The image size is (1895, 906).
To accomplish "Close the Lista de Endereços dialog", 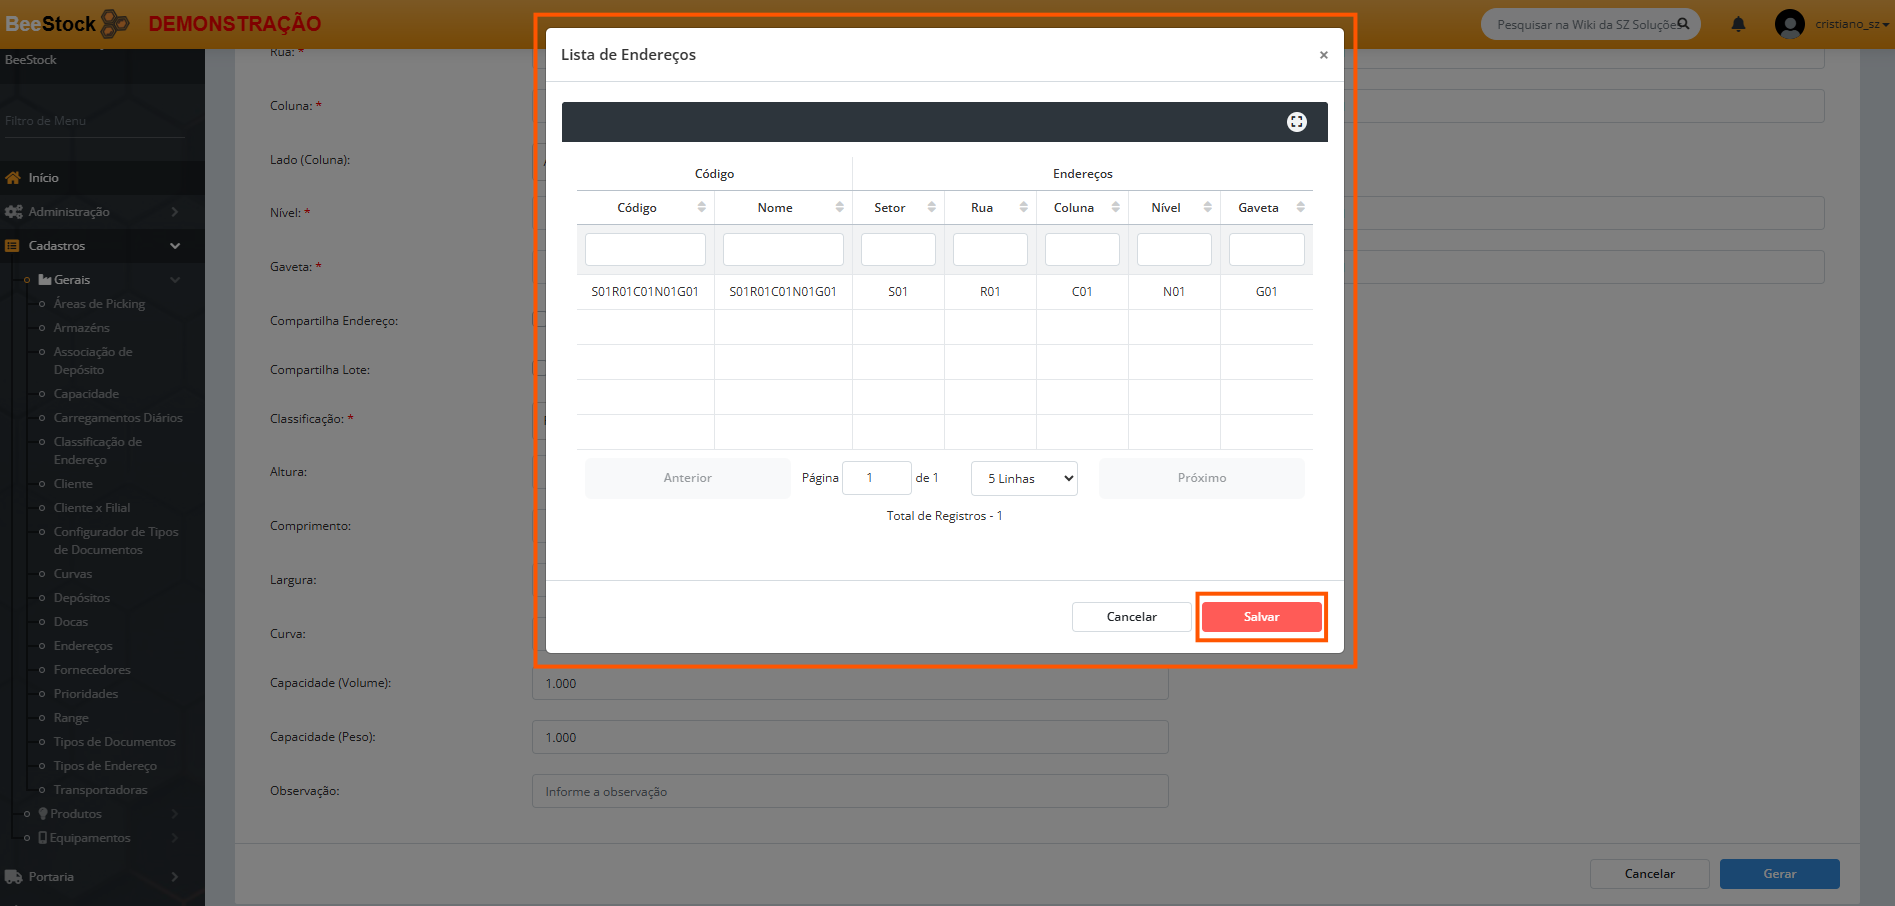I will (1323, 55).
